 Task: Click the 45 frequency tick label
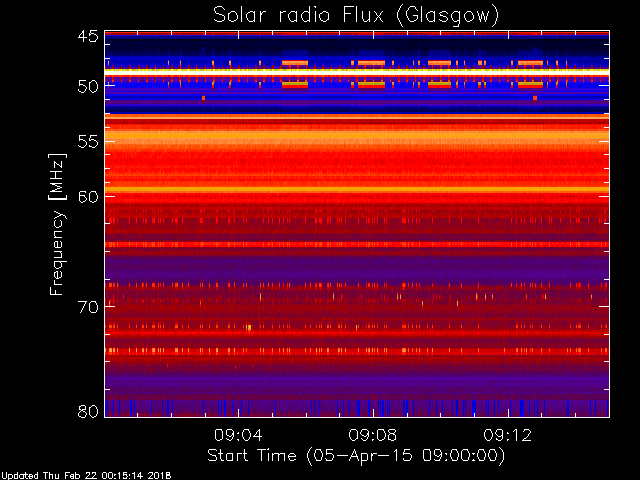(88, 36)
